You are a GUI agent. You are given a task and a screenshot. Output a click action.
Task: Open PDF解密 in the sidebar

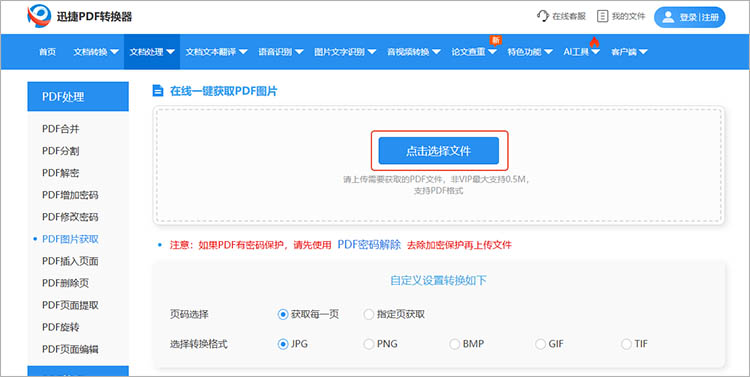click(x=61, y=173)
